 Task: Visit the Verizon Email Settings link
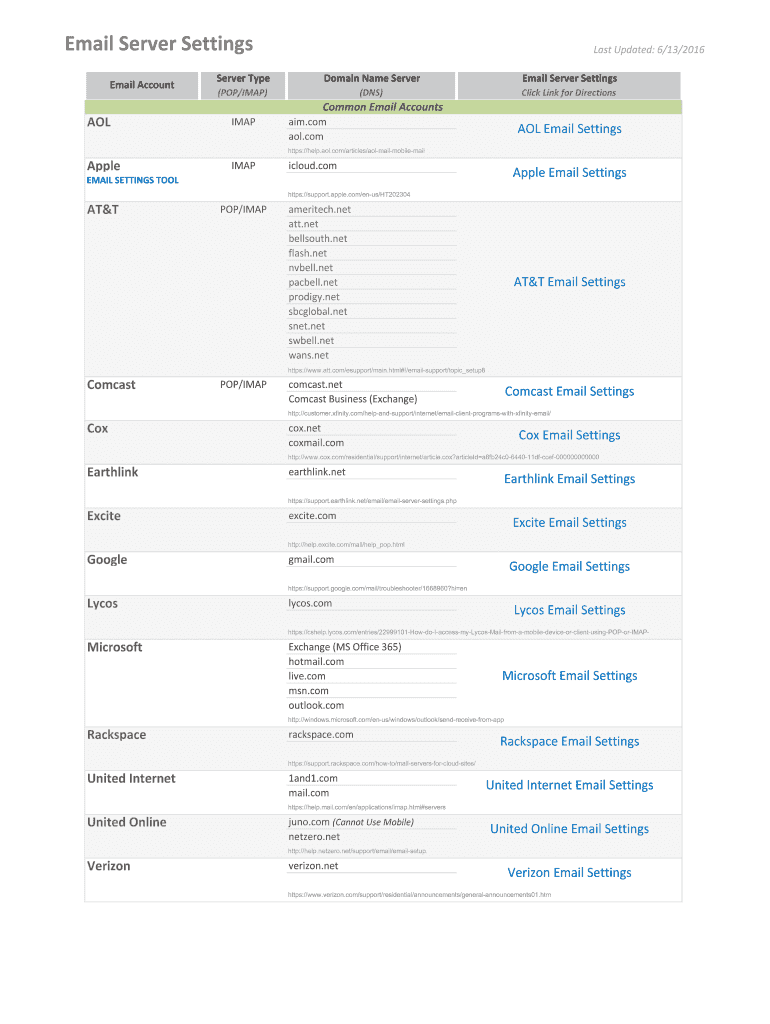569,873
